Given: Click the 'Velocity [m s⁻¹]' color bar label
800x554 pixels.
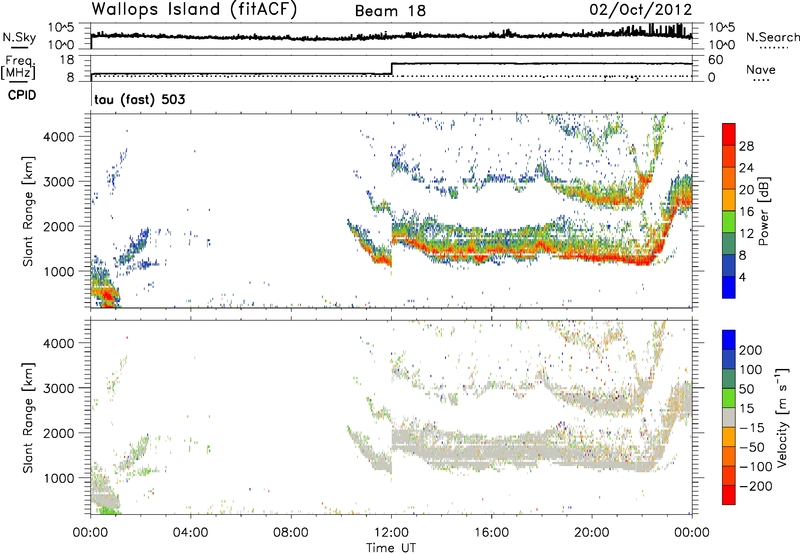Looking at the screenshot, I should 781,417.
